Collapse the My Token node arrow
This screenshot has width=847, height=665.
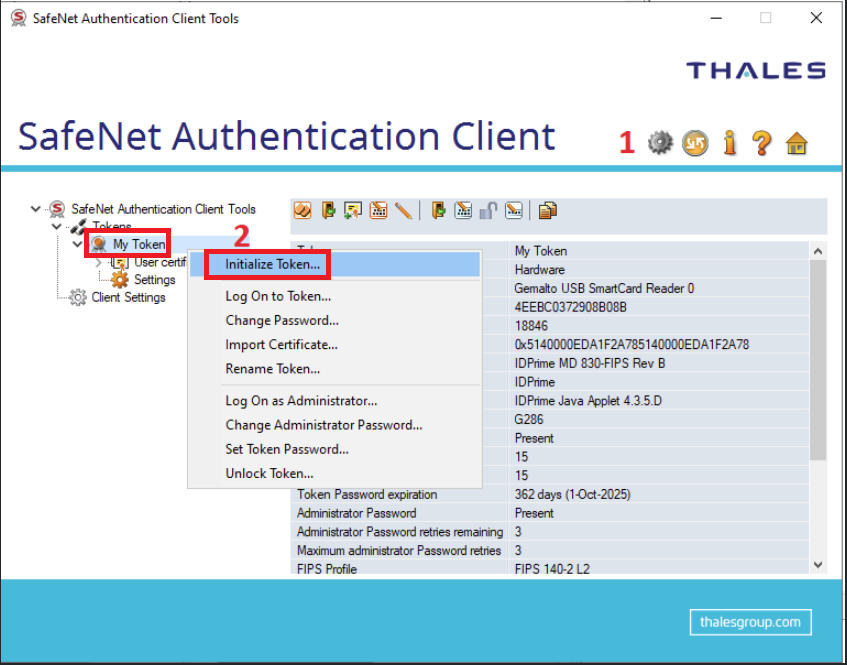pyautogui.click(x=78, y=244)
